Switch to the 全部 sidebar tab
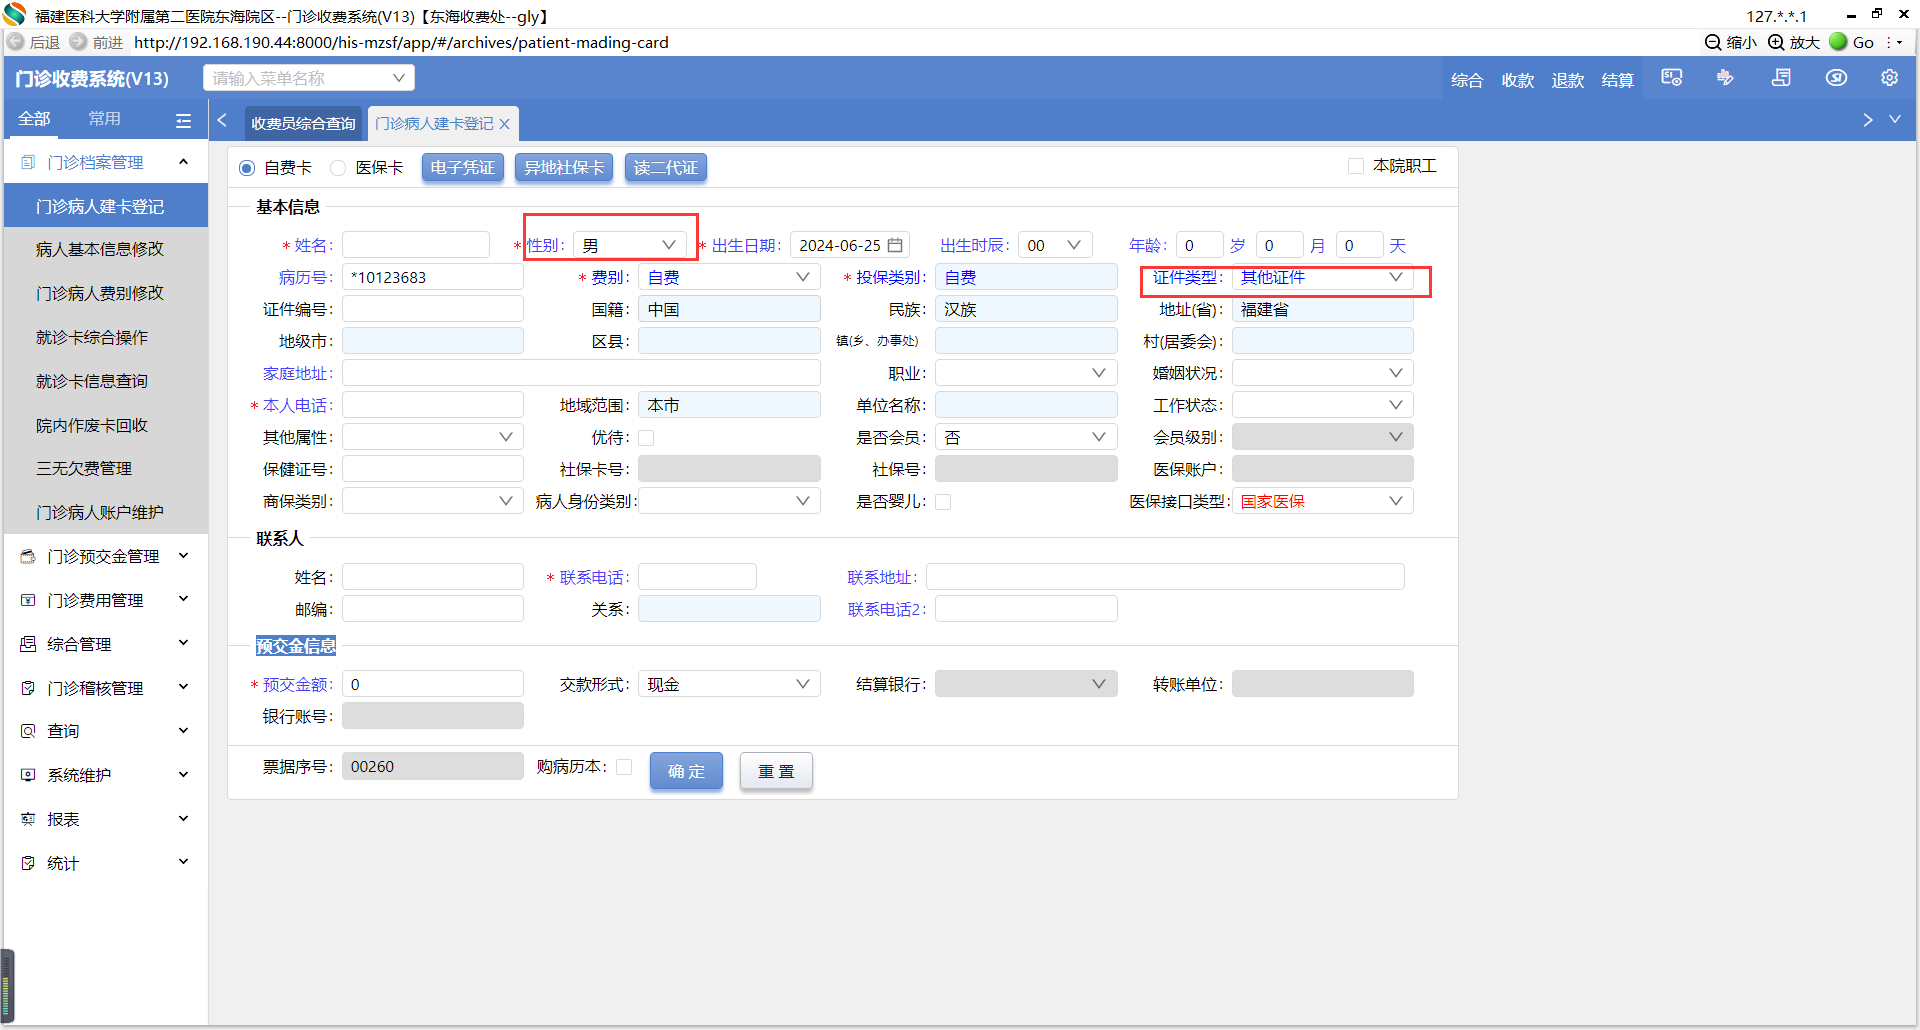1920x1030 pixels. coord(34,119)
